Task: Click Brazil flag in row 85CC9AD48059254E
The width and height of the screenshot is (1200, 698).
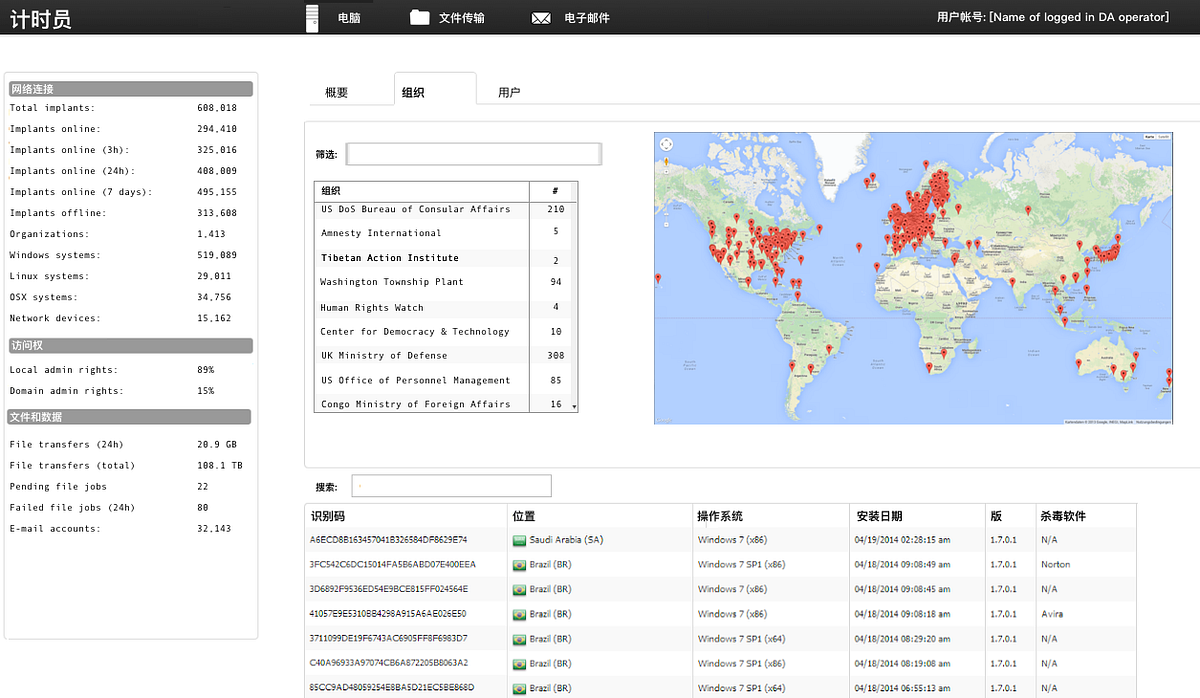Action: (519, 688)
